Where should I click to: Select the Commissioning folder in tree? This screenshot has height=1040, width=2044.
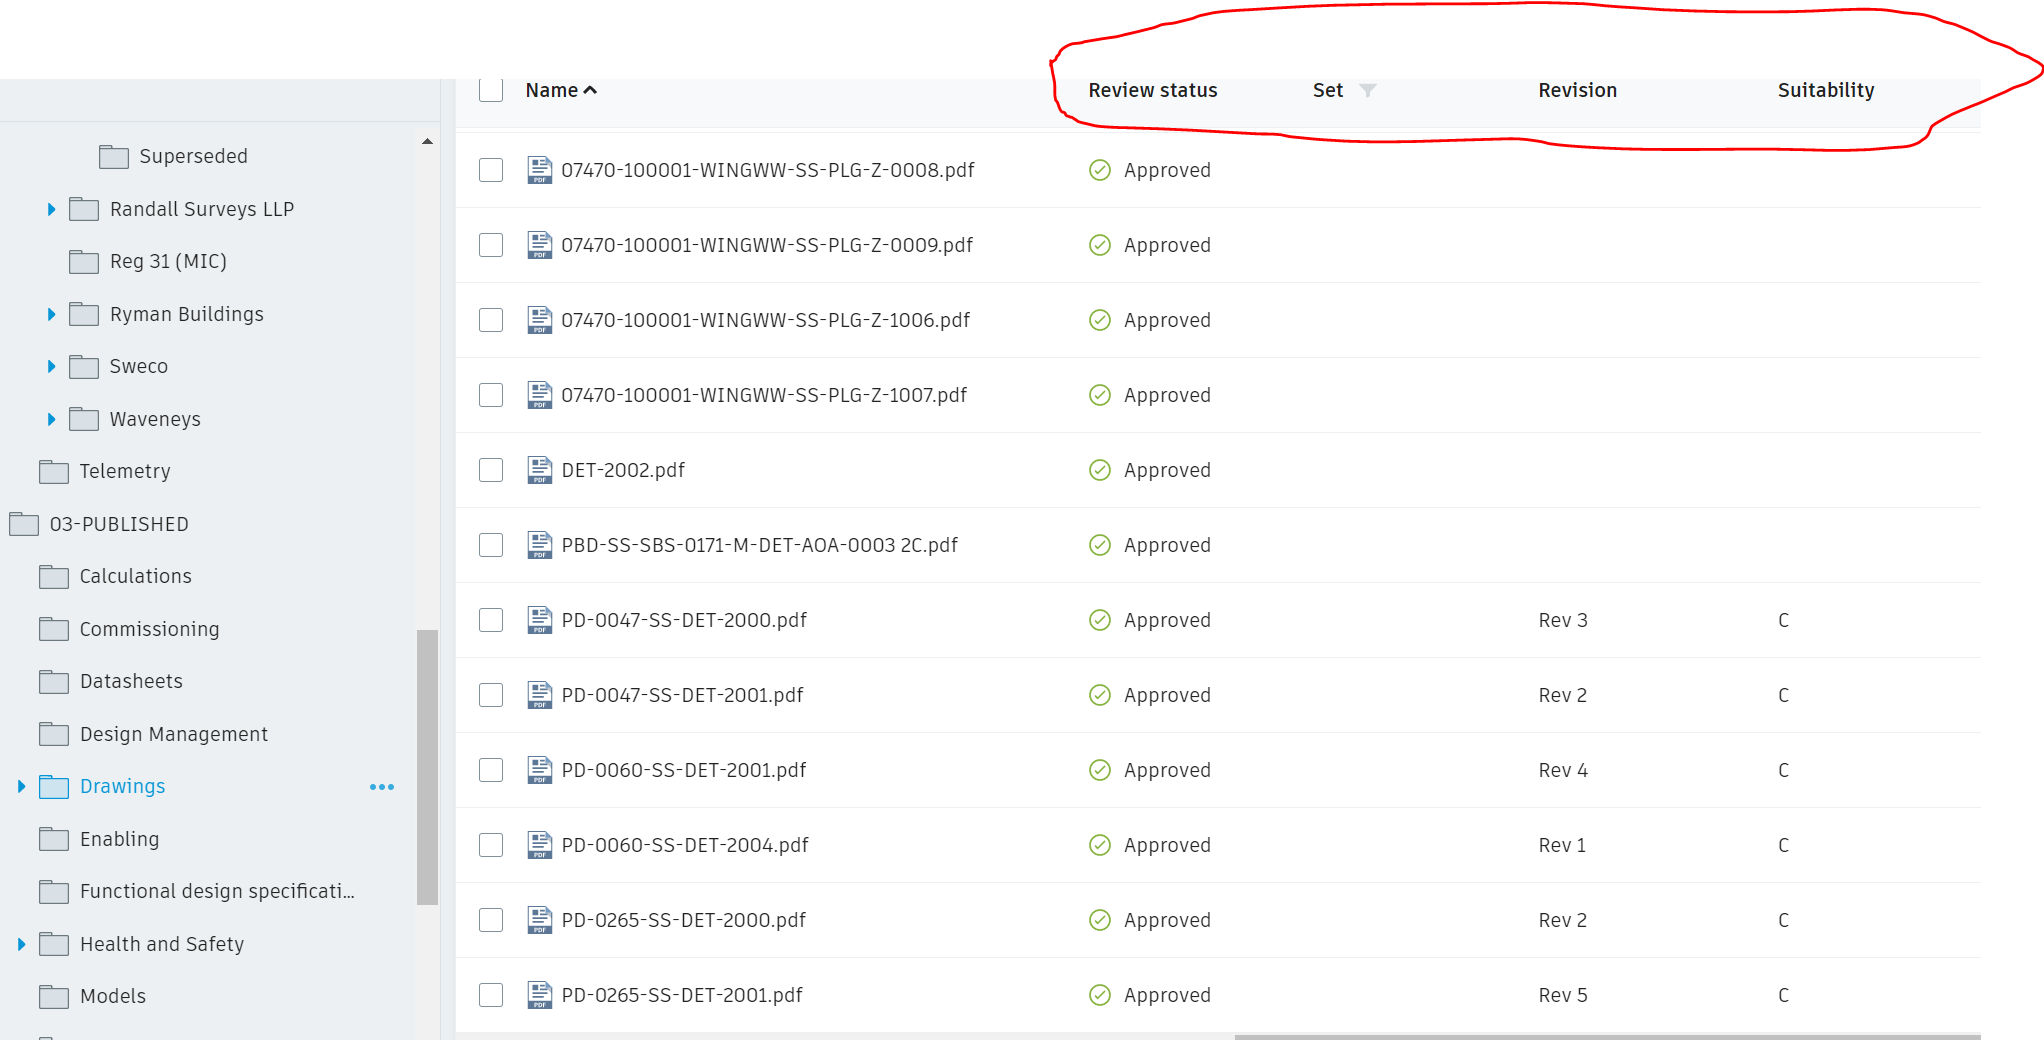pos(149,629)
